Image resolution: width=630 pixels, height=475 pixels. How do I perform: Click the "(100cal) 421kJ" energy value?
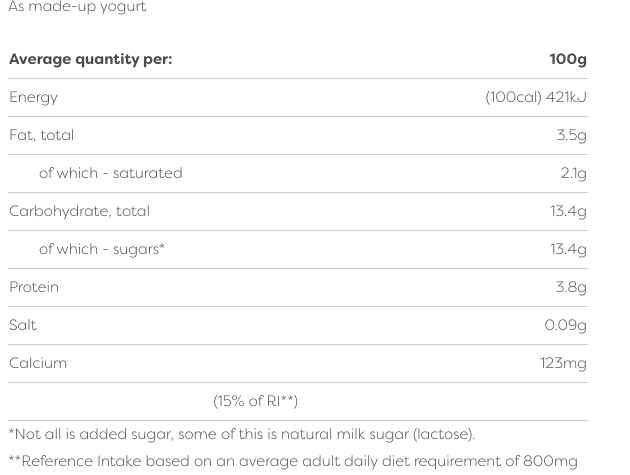[535, 97]
